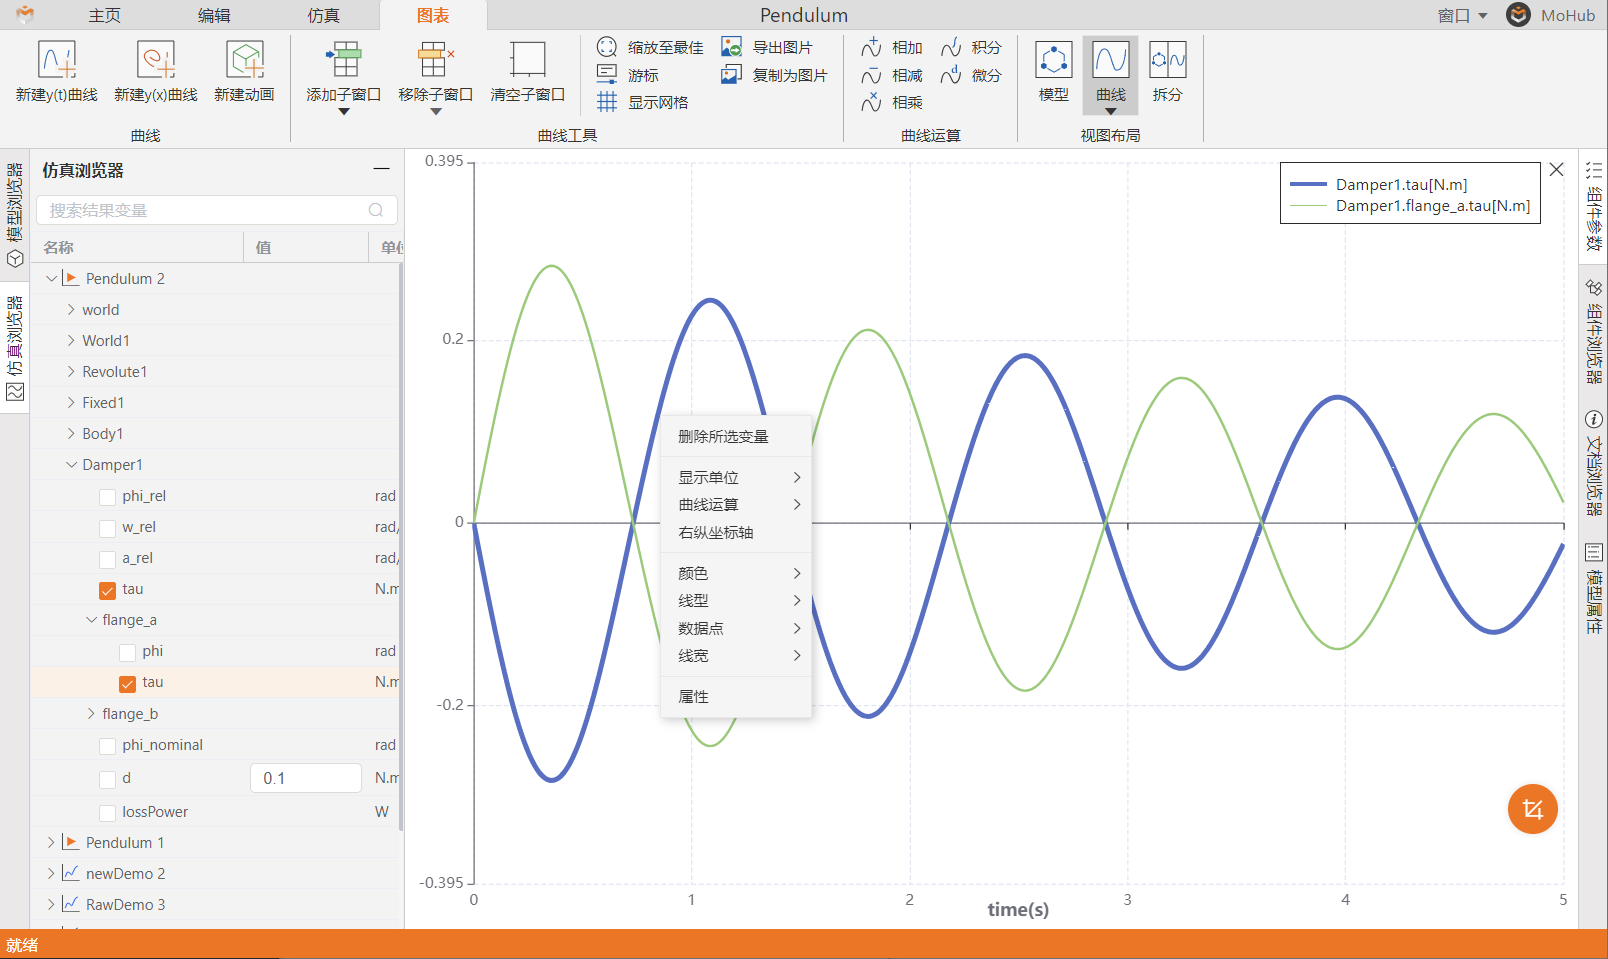Click the 移除子窗口 icon
Viewport: 1608px width, 959px height.
click(435, 60)
